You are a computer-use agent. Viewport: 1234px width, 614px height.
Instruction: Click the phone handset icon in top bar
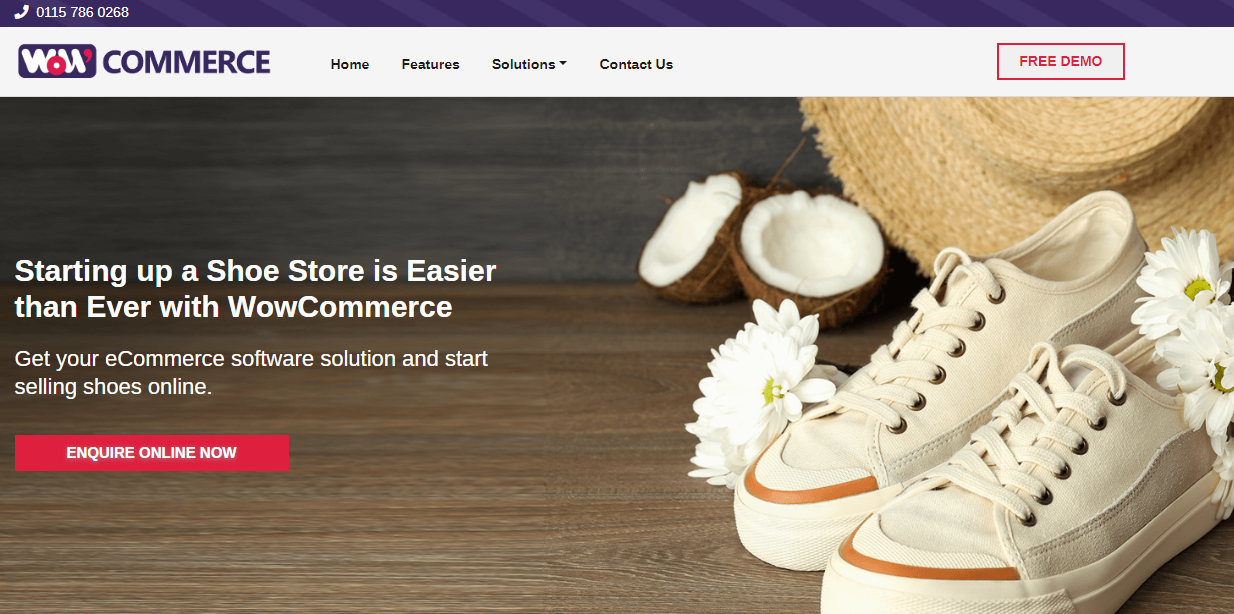(22, 13)
